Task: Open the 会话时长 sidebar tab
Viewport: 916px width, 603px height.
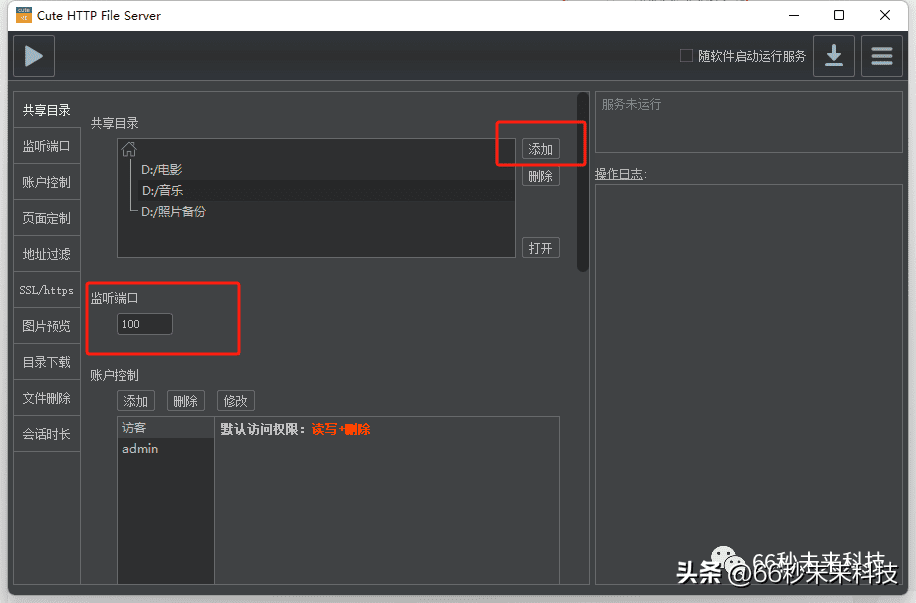Action: 46,434
